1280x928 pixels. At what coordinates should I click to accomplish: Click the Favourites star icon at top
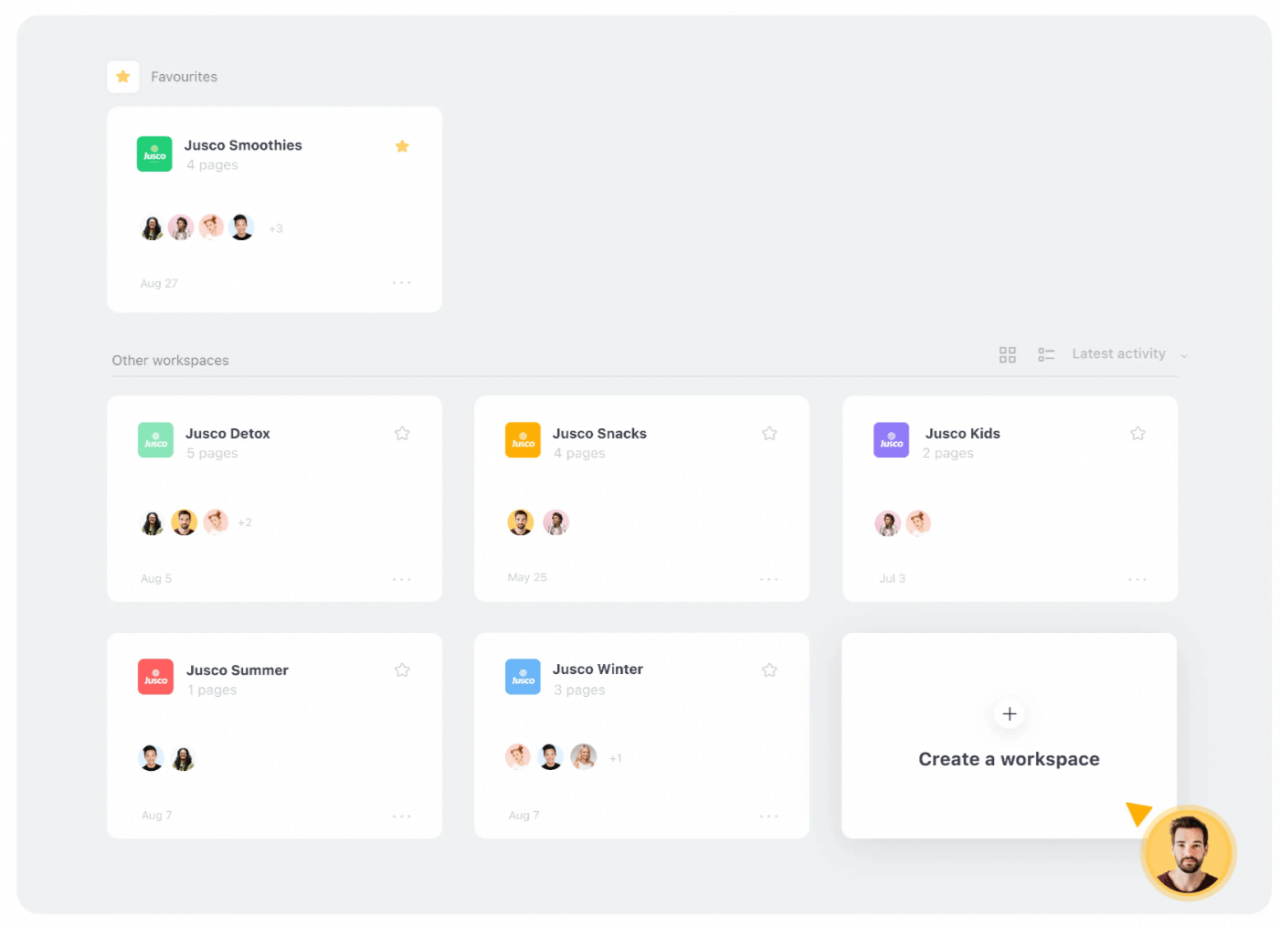122,76
